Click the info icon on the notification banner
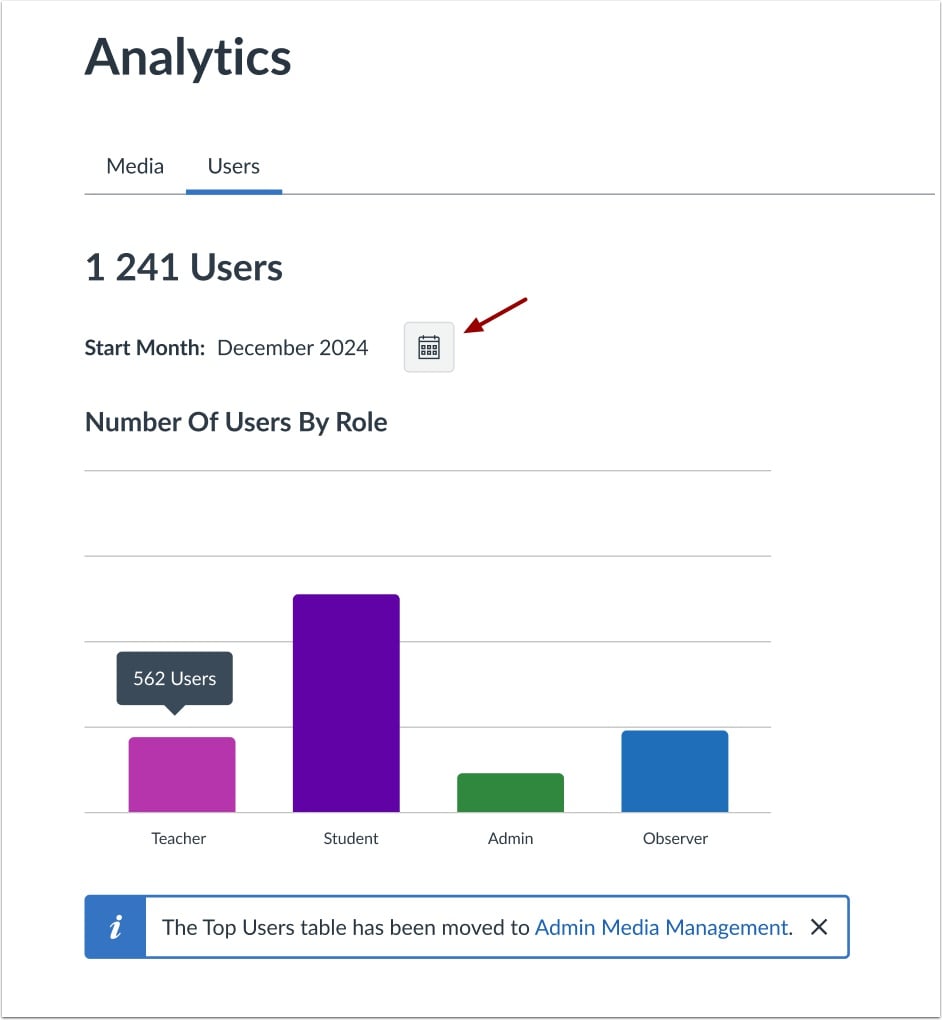This screenshot has width=942, height=1020. 113,927
